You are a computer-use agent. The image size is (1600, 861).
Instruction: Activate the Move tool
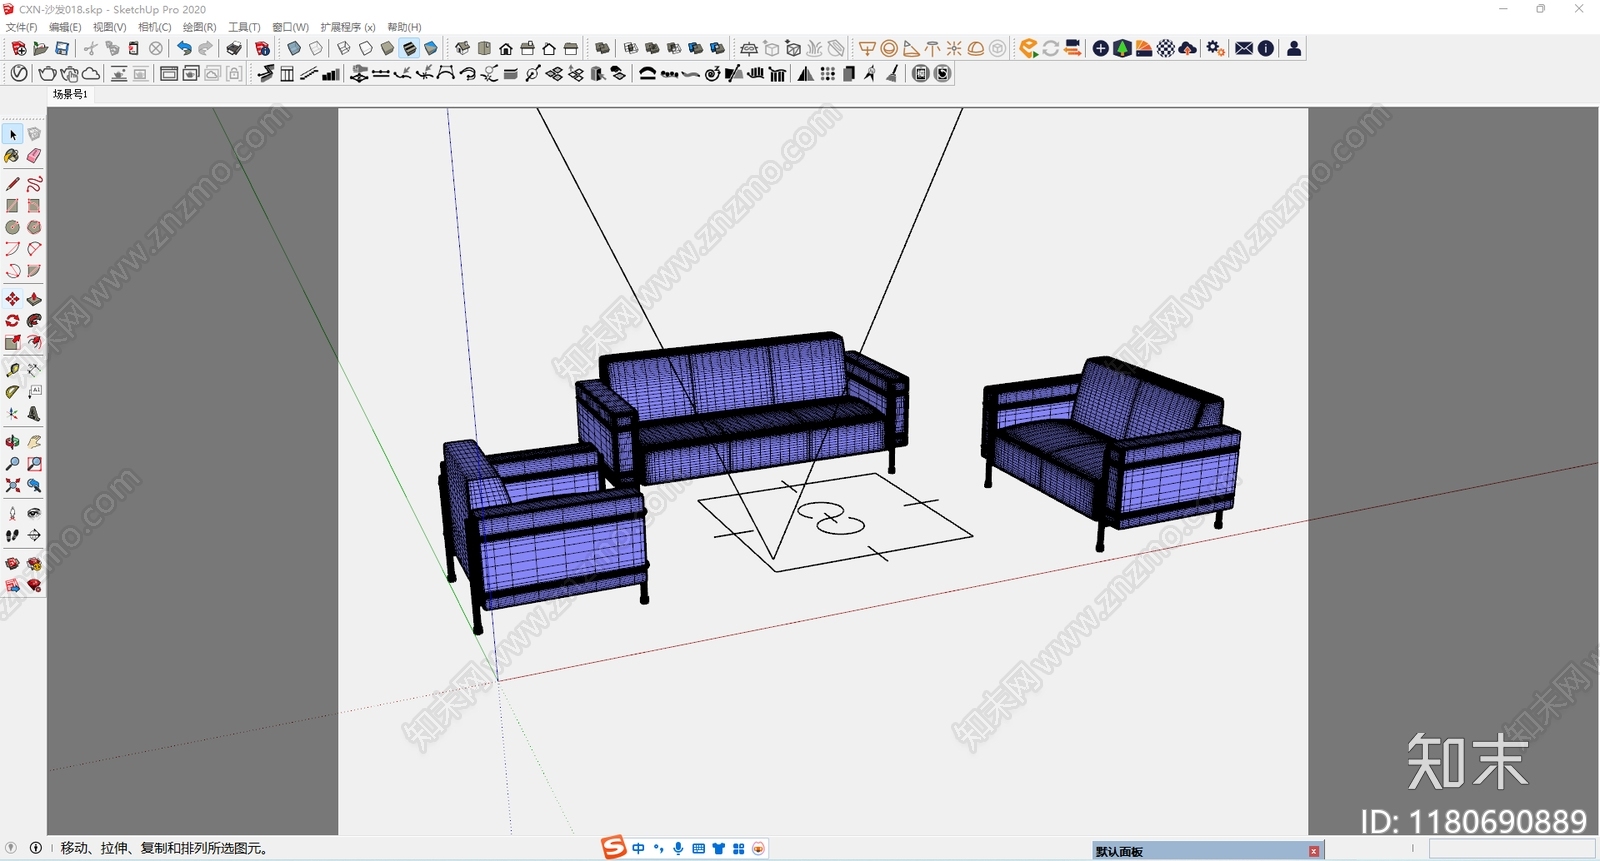(x=13, y=299)
